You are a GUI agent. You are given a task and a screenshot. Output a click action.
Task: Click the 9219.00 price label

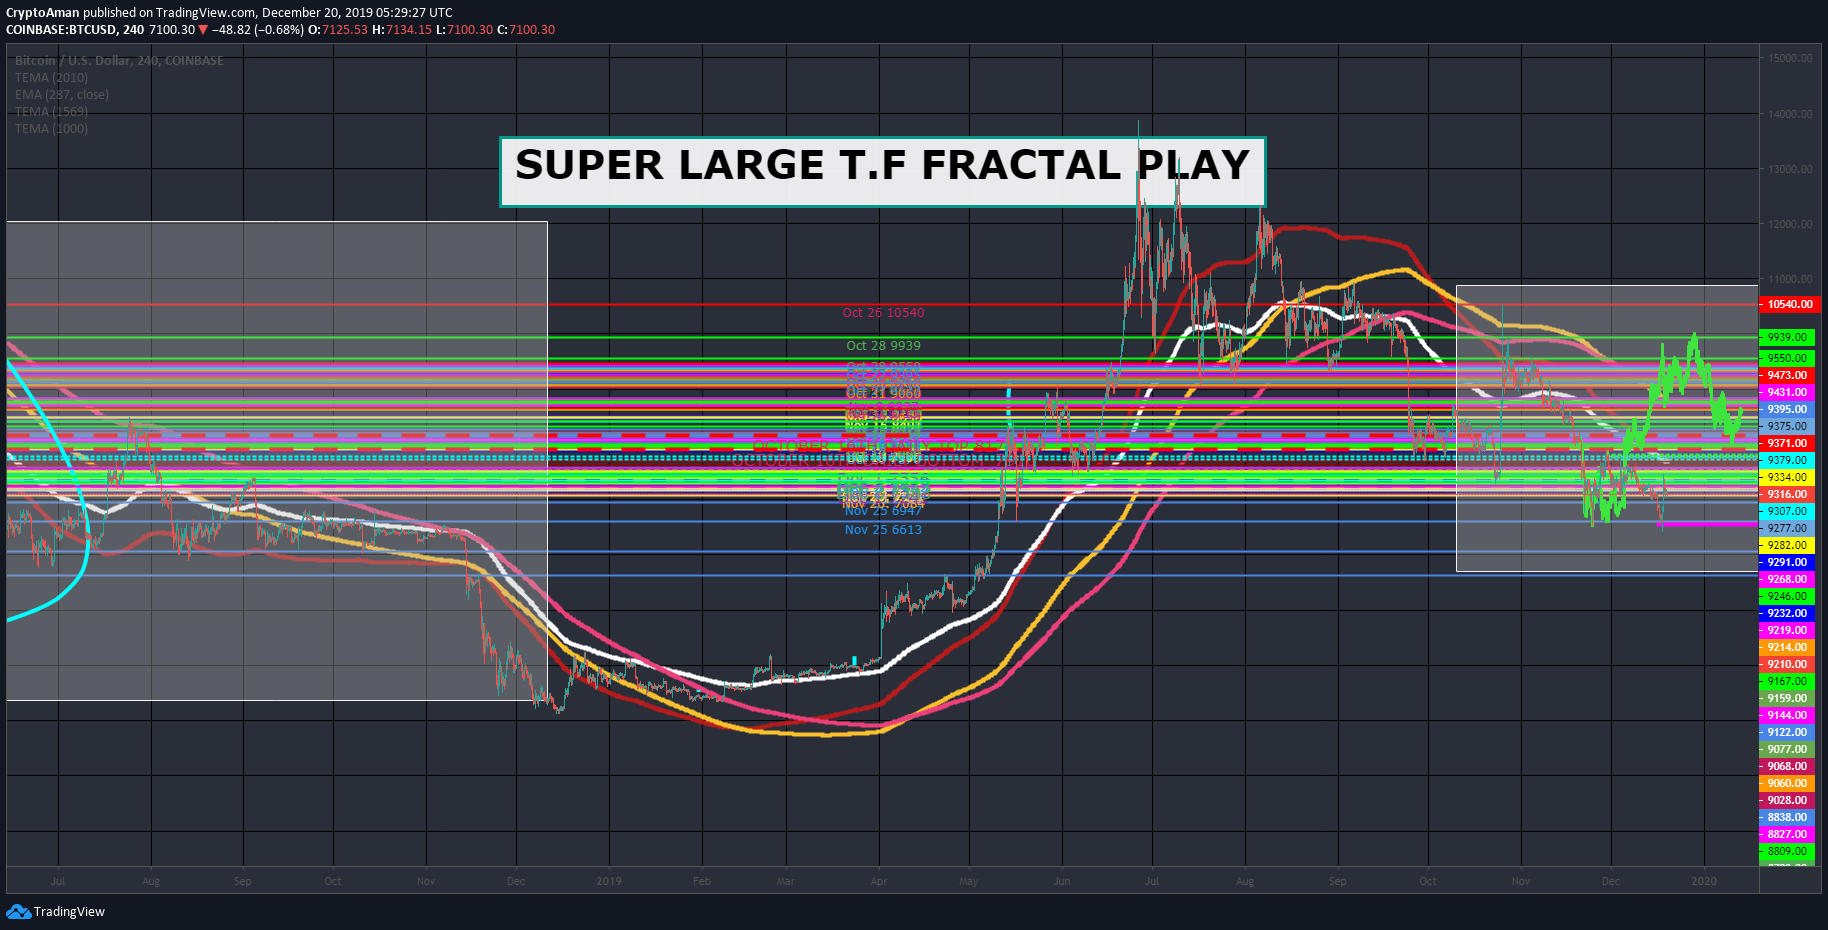(x=1787, y=630)
